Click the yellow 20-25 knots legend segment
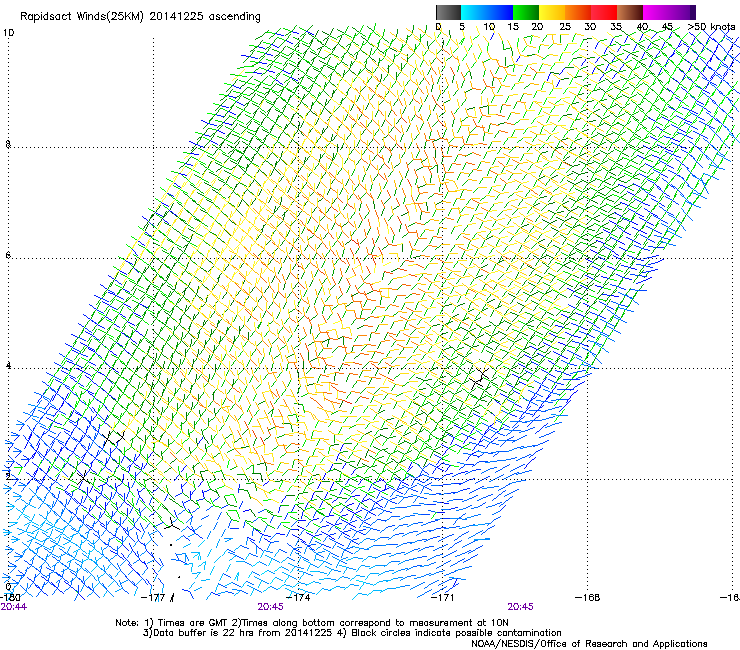The height and width of the screenshot is (650, 740). point(552,12)
